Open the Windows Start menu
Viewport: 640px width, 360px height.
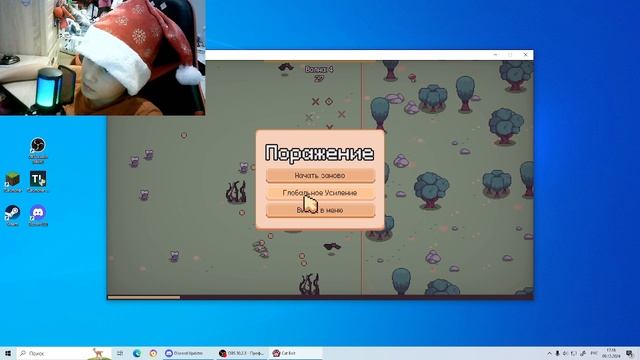click(8, 353)
